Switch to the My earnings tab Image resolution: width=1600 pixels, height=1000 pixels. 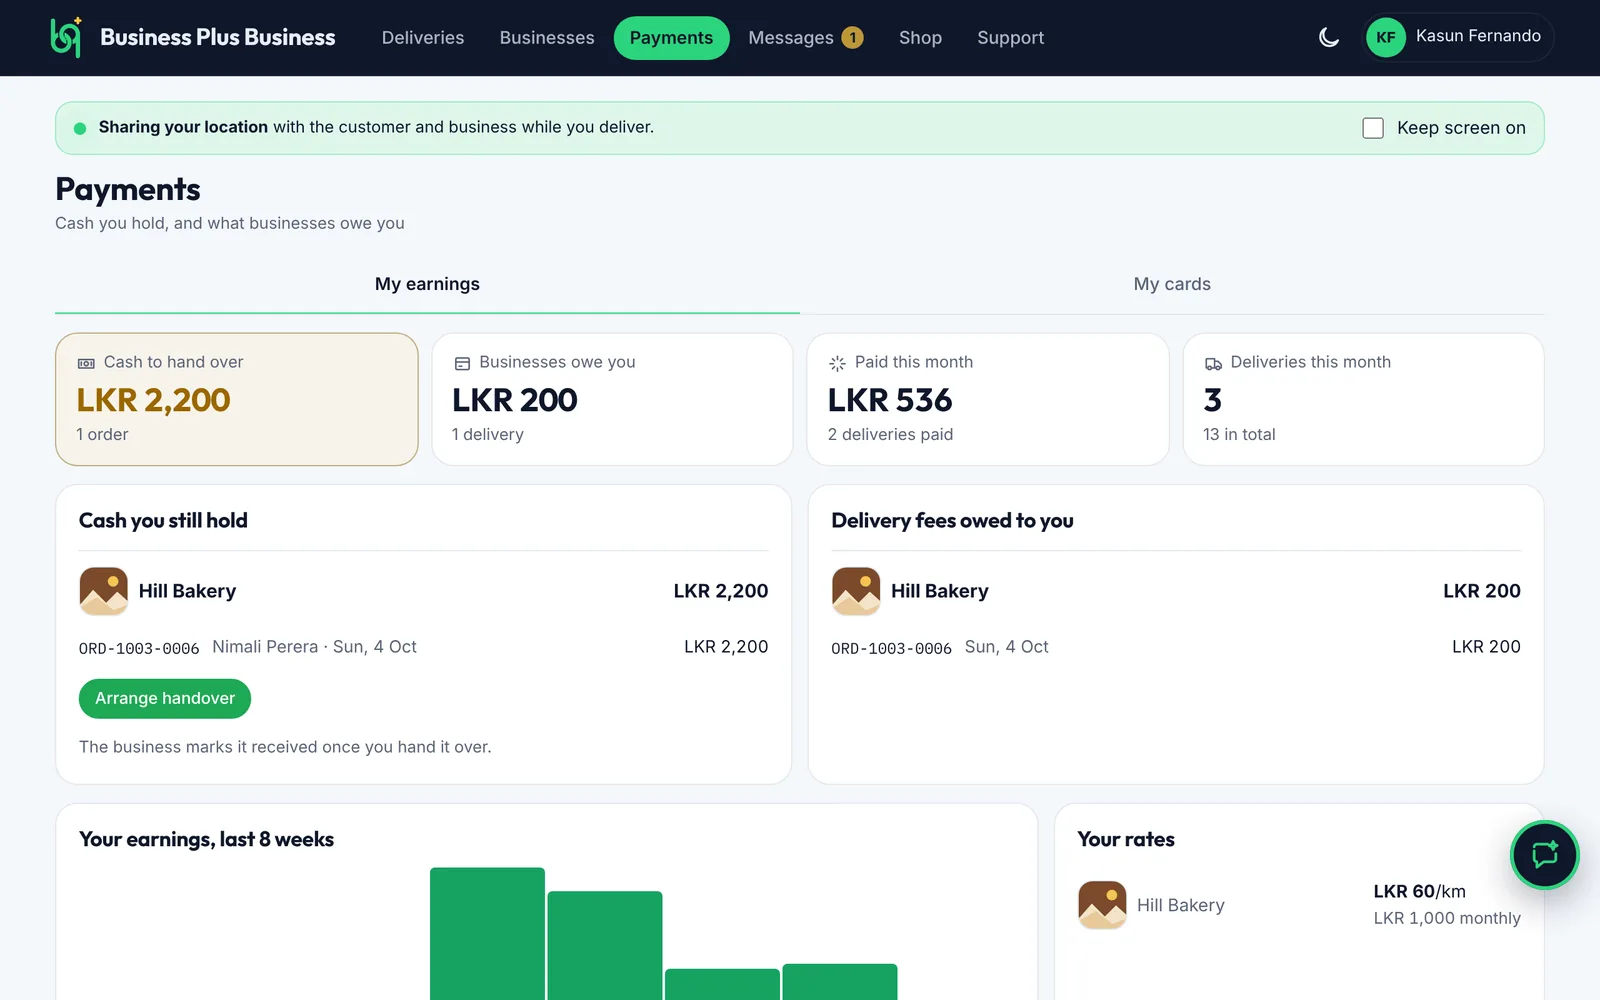click(x=427, y=284)
